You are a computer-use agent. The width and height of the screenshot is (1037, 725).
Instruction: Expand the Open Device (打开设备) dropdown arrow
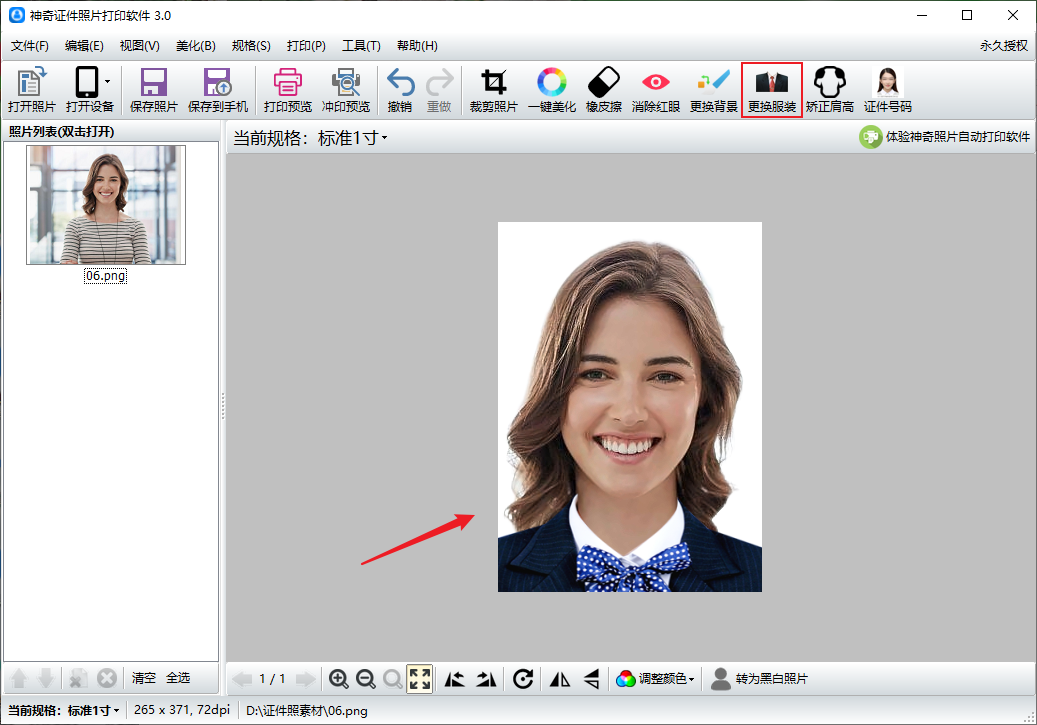point(108,82)
